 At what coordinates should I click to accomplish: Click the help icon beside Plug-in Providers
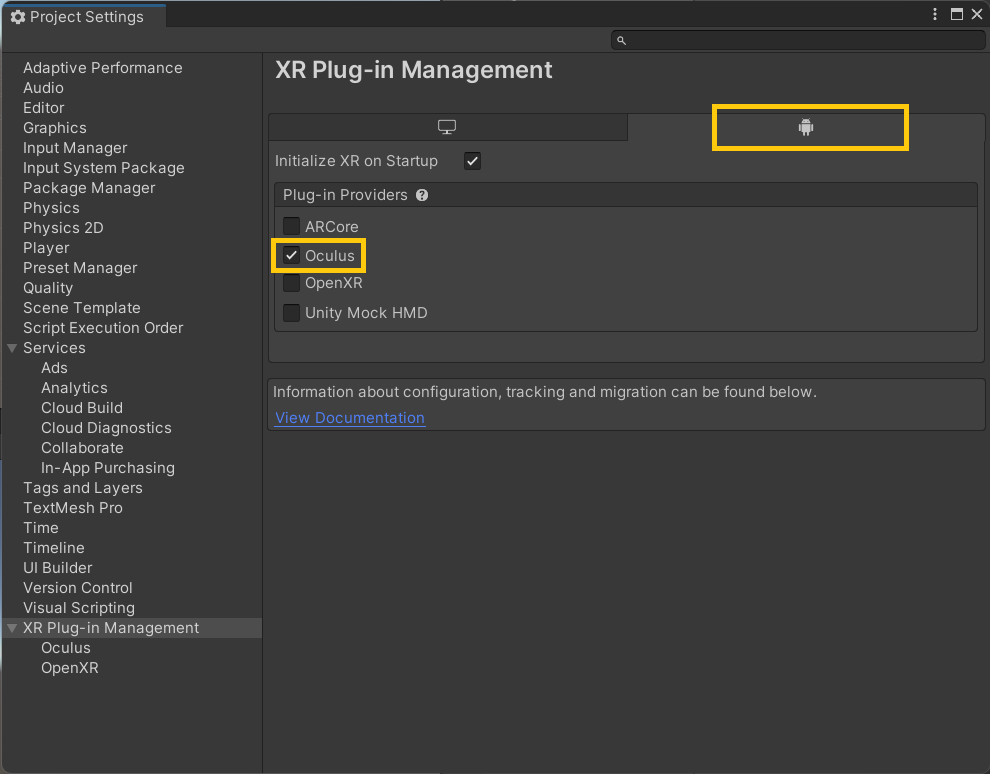pyautogui.click(x=422, y=195)
